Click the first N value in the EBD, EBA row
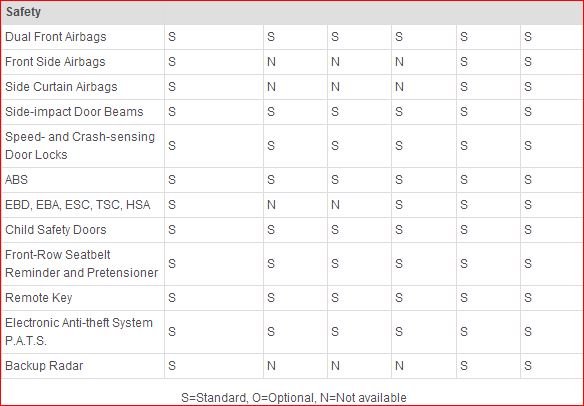This screenshot has height=406, width=584. (272, 205)
